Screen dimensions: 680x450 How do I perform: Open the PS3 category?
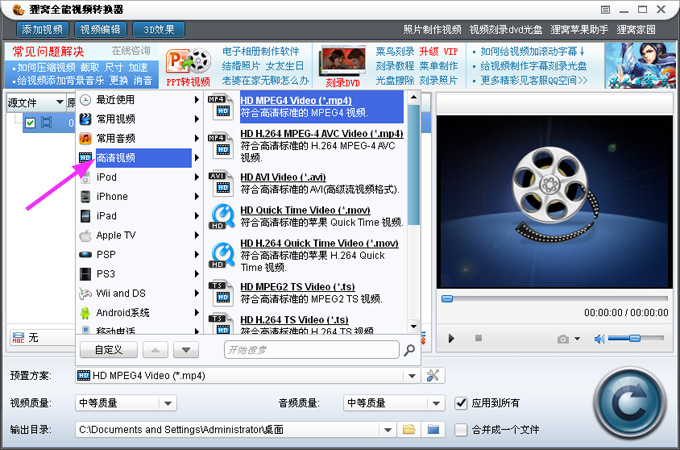point(139,274)
